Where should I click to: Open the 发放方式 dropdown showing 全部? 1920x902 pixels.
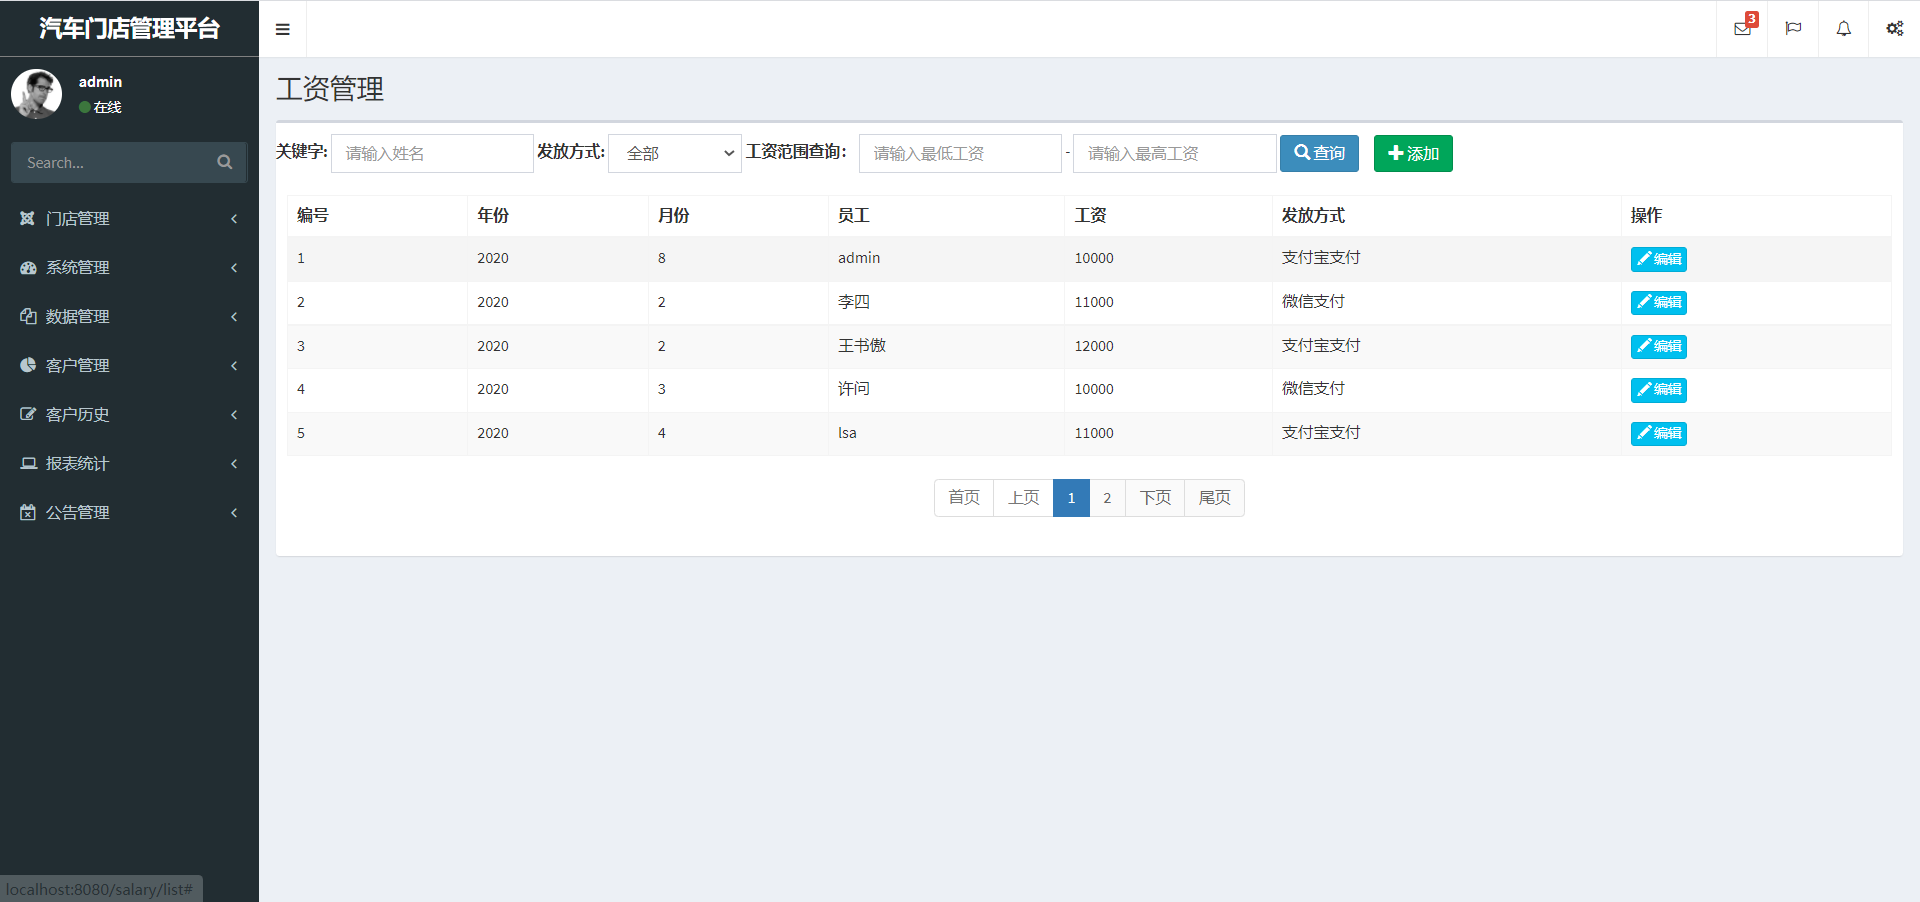pyautogui.click(x=675, y=153)
